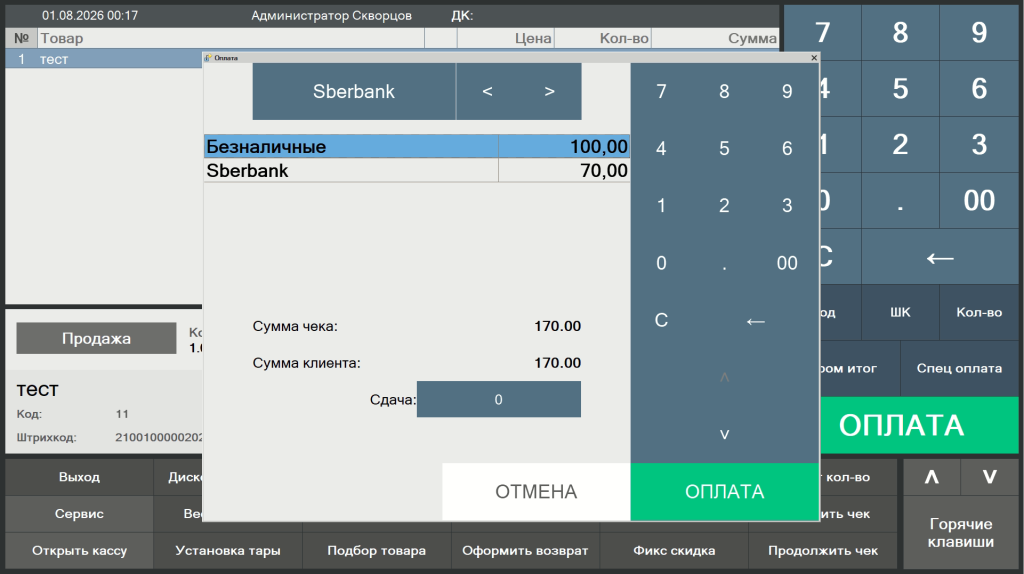The image size is (1024, 574).
Task: Tap digit 9 on the payment dialog keypad
Action: (787, 91)
